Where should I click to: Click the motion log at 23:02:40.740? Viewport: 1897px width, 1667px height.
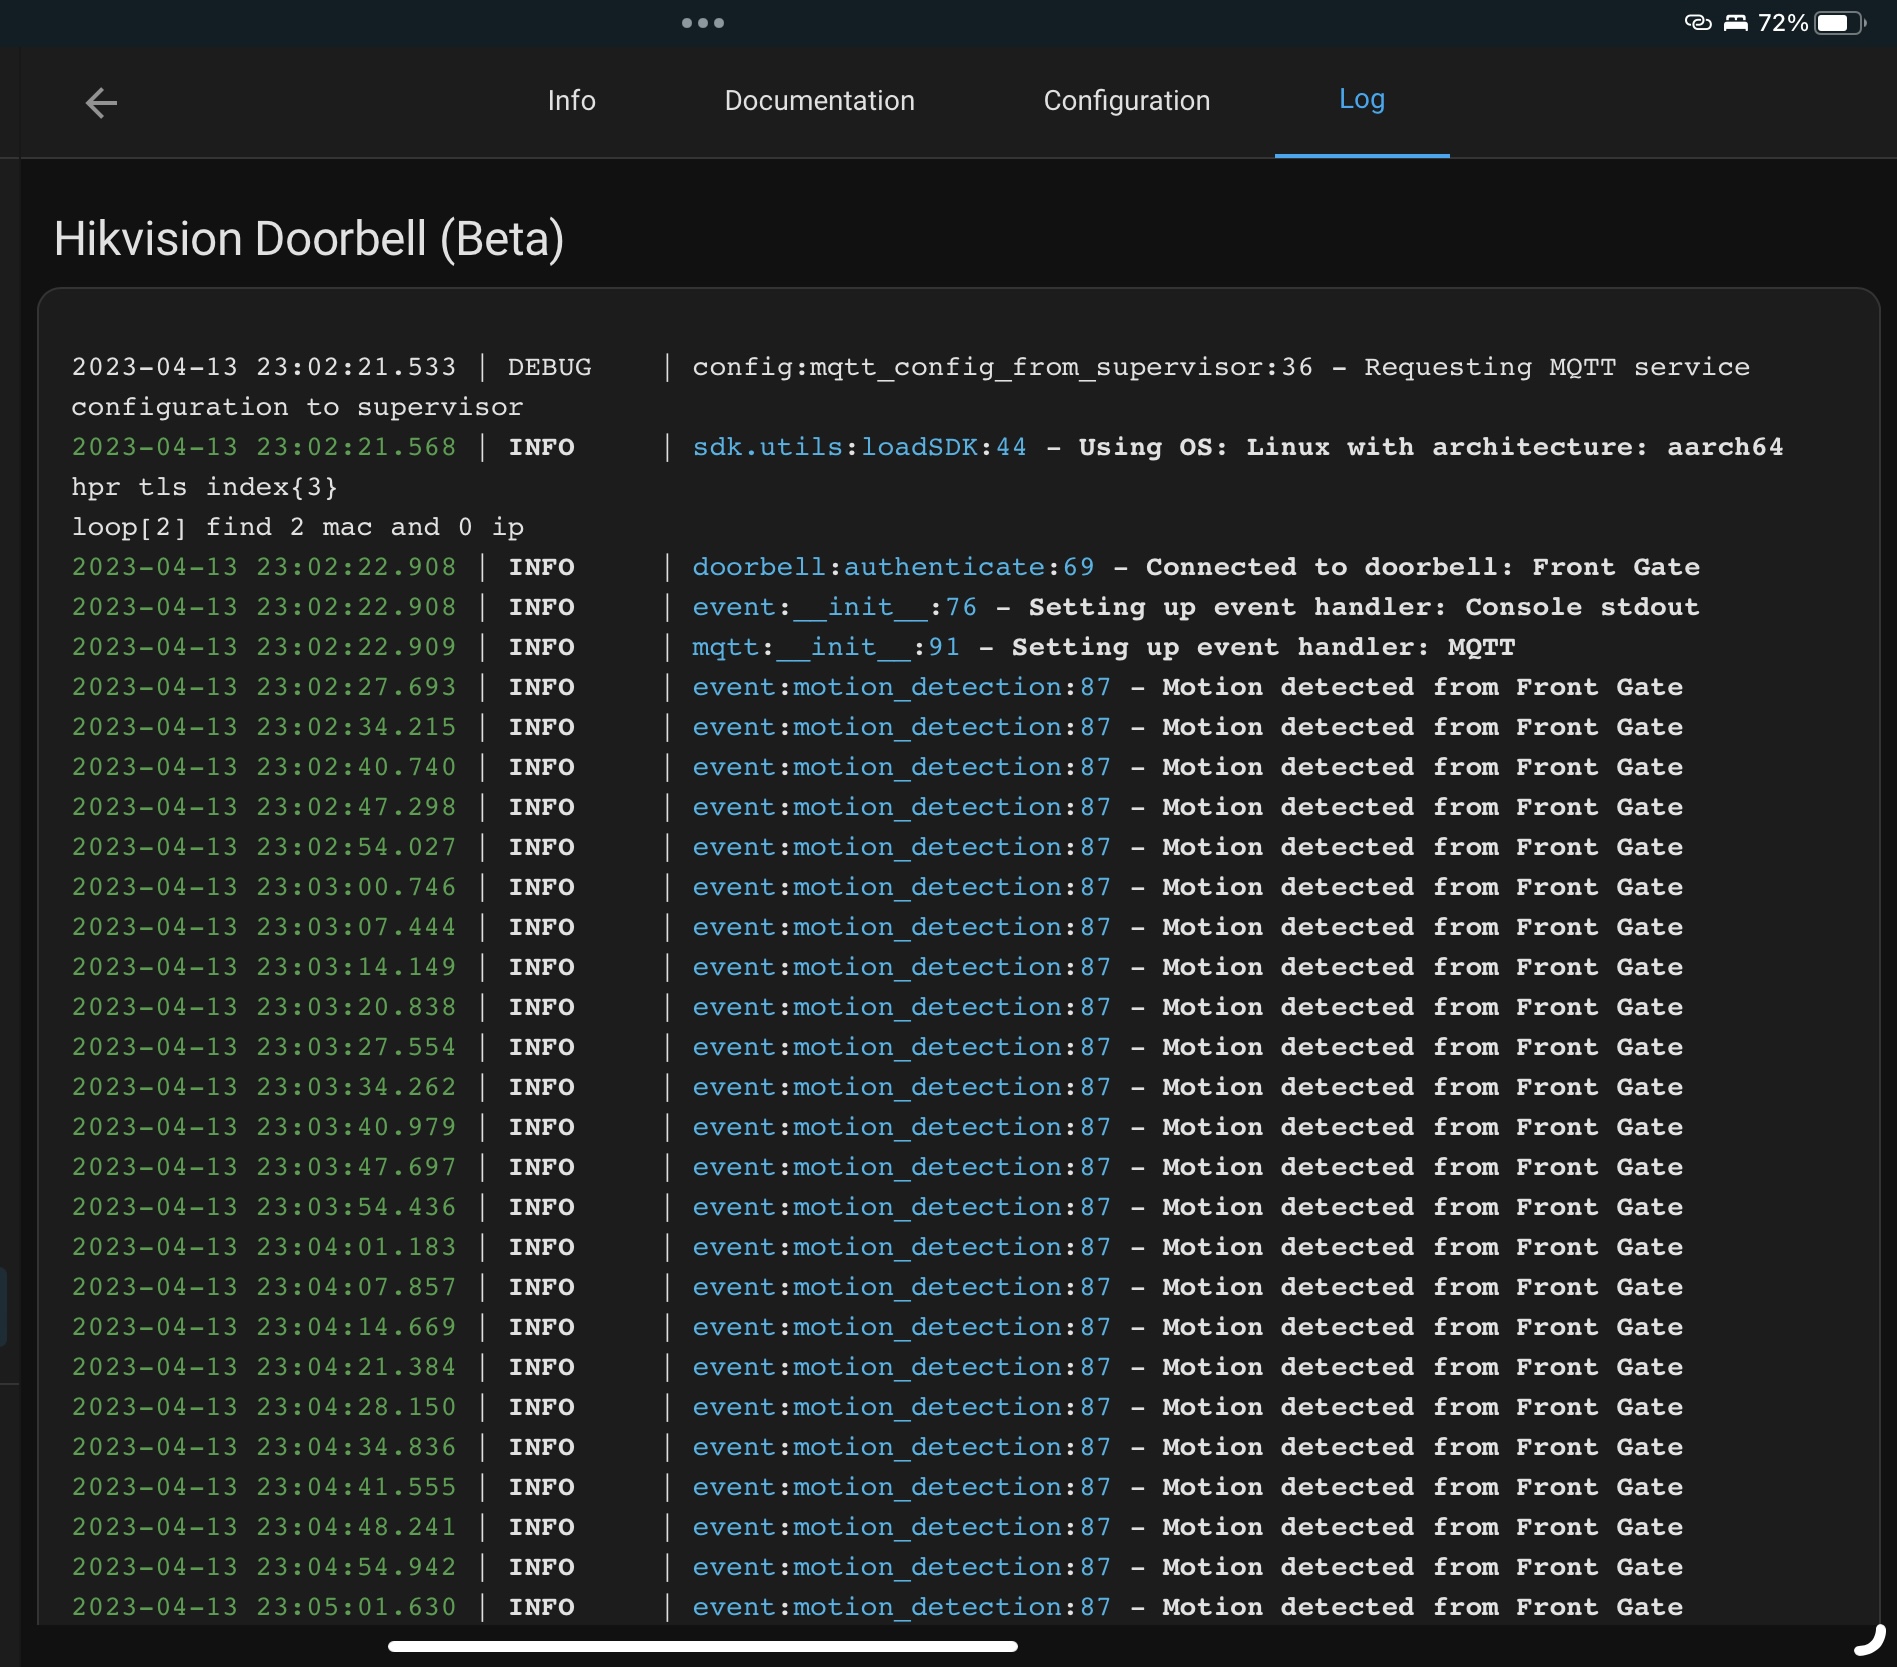(877, 767)
